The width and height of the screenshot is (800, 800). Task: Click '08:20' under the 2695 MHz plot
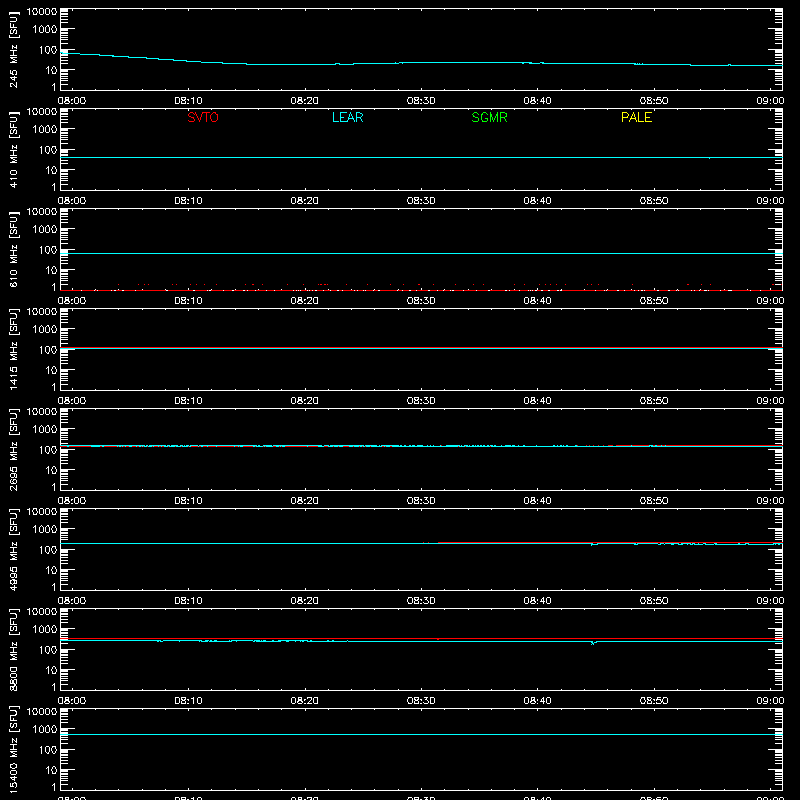[305, 501]
